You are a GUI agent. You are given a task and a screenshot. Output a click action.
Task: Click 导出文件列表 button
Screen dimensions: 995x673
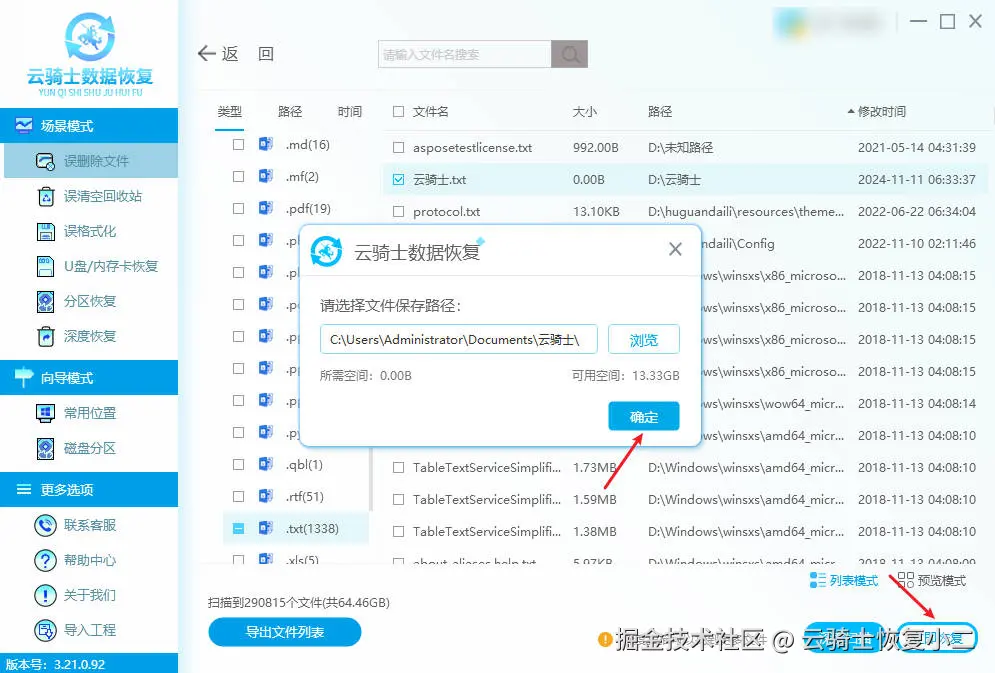[x=285, y=632]
